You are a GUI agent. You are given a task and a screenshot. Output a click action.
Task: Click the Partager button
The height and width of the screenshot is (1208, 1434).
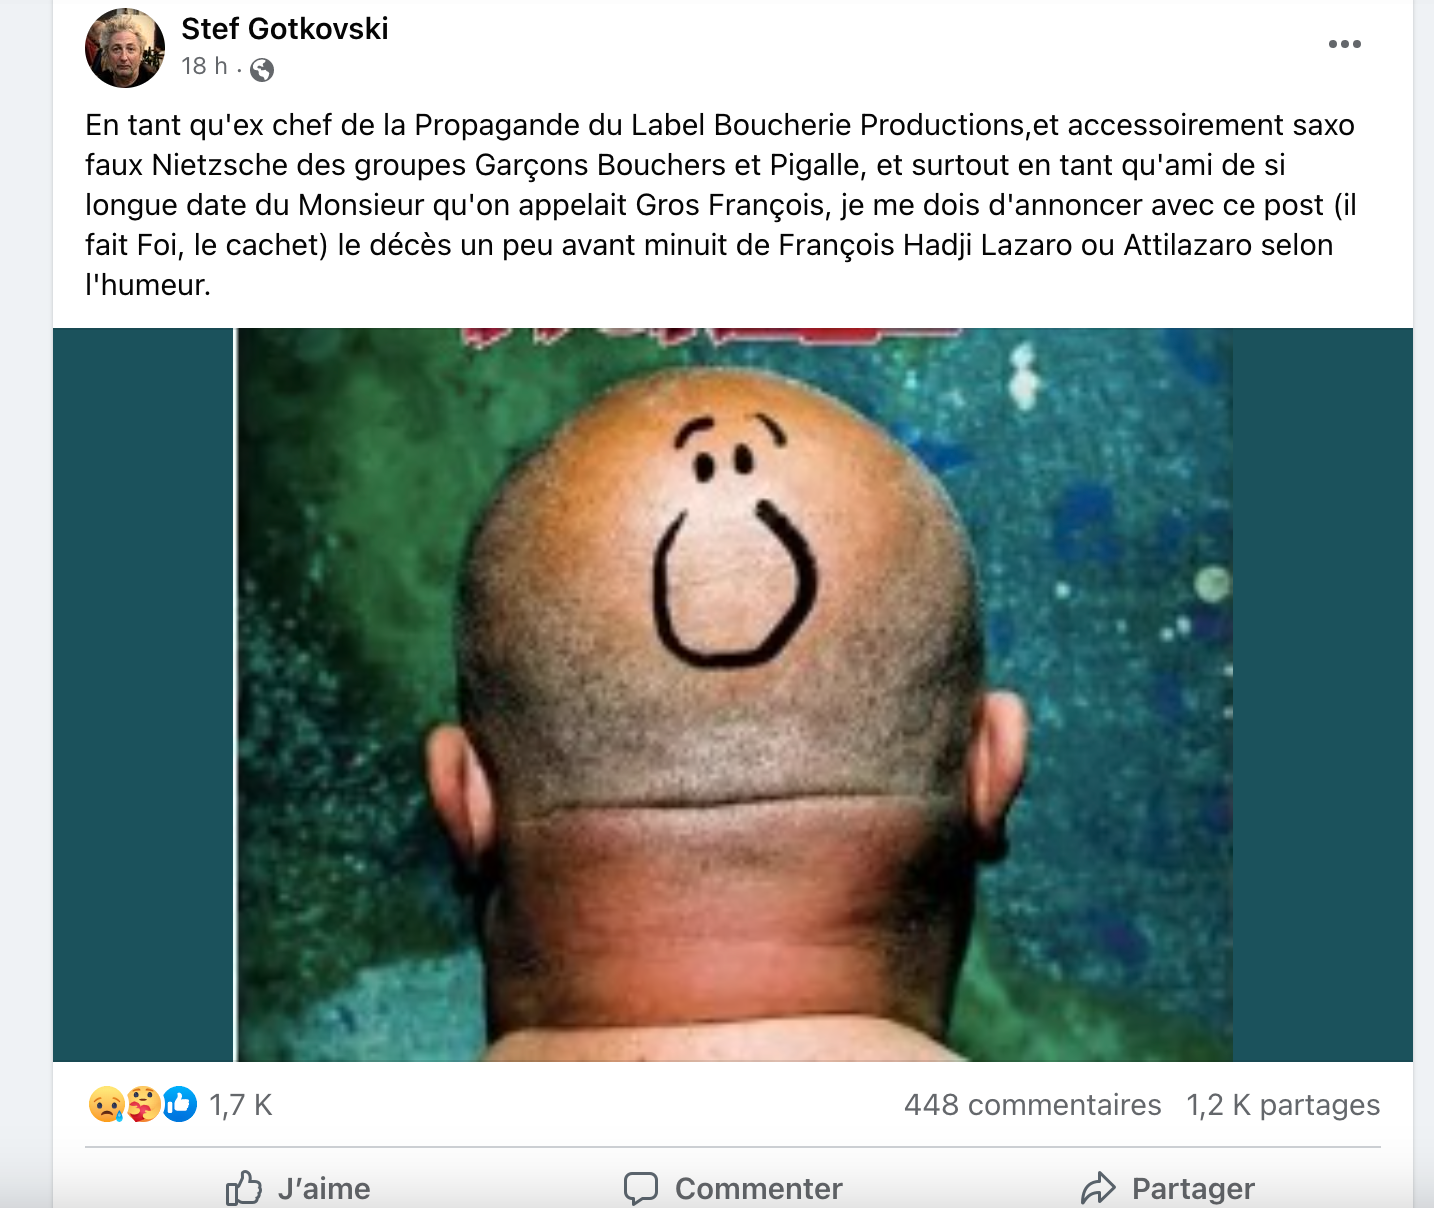[1168, 1188]
